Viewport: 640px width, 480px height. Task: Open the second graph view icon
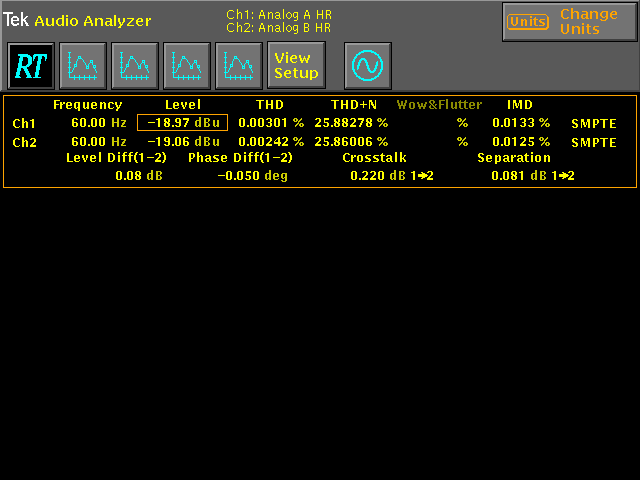135,66
